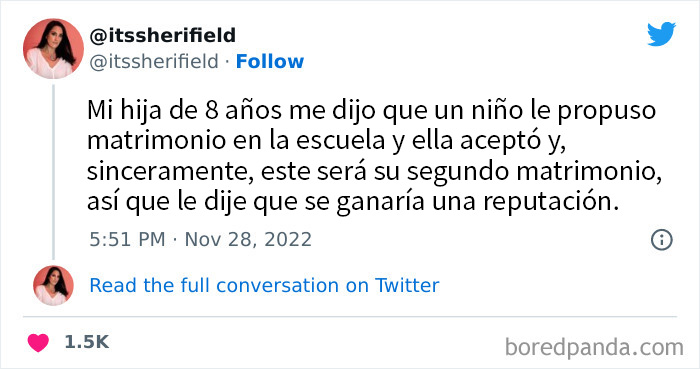This screenshot has height=369, width=700.
Task: Click the blue Twitter bird logo
Action: [x=661, y=34]
